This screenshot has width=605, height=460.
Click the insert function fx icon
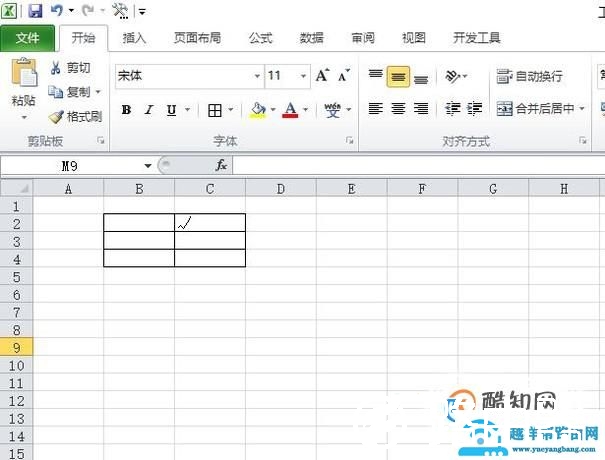pos(221,166)
